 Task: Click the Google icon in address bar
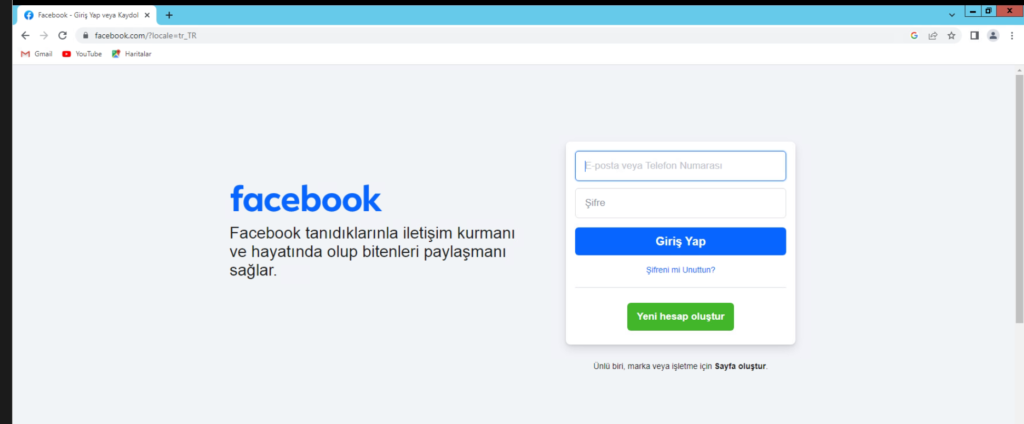[914, 35]
